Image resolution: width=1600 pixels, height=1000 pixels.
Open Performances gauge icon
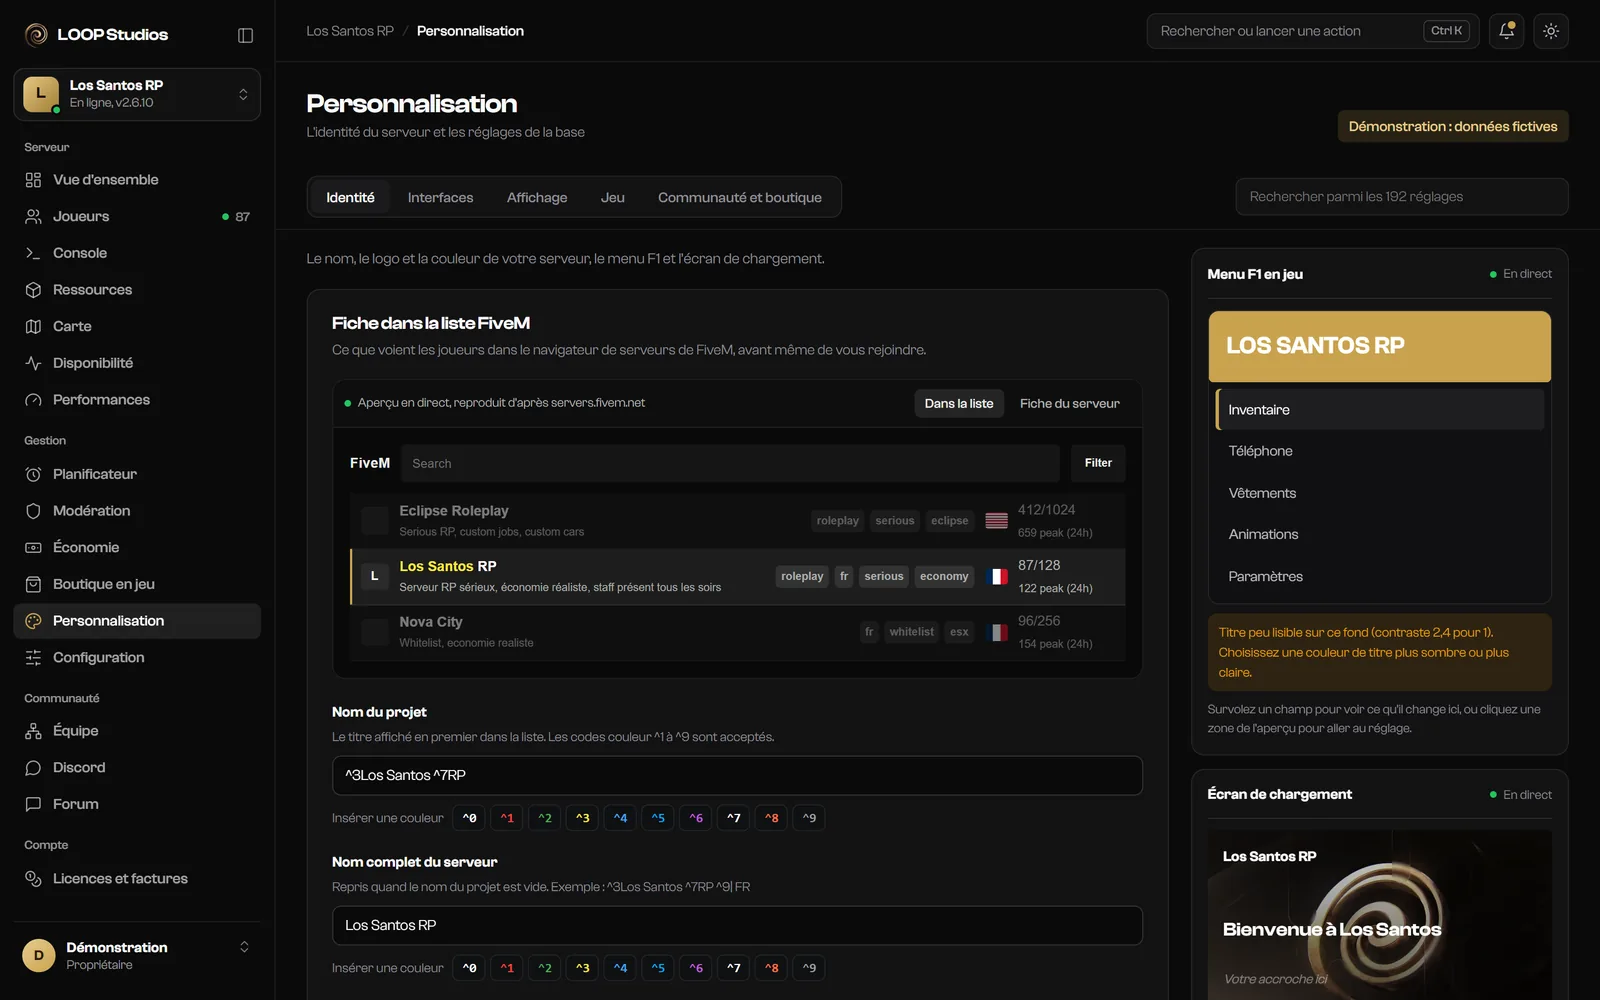(x=33, y=400)
